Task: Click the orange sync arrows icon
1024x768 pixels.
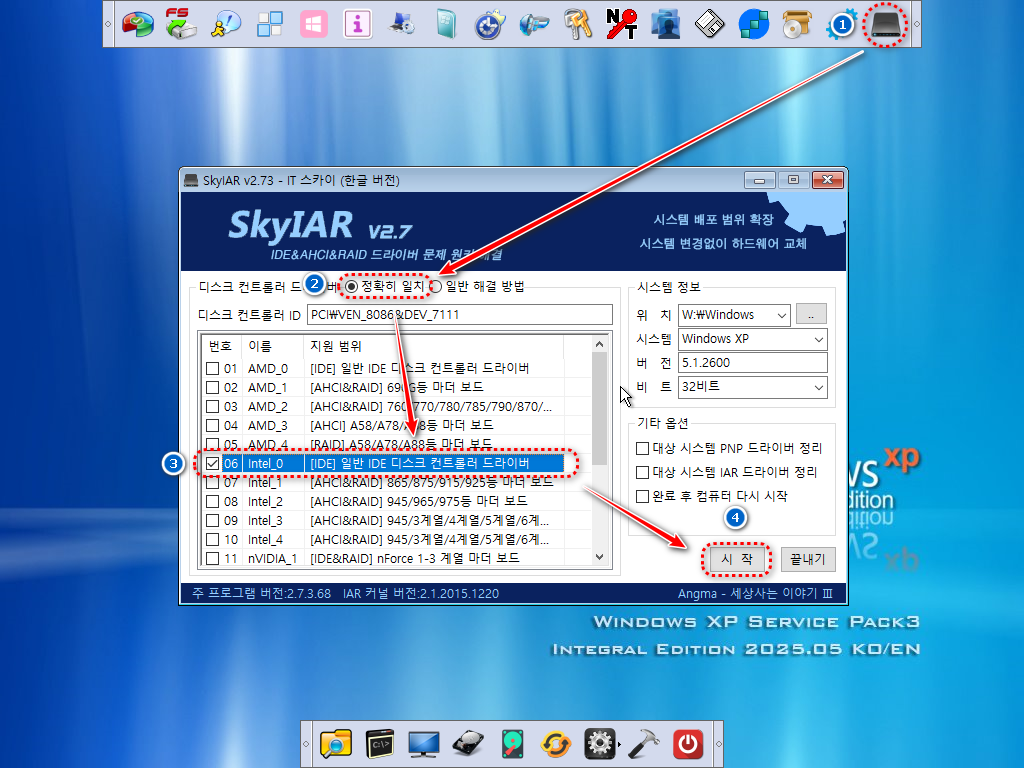Action: [x=556, y=744]
